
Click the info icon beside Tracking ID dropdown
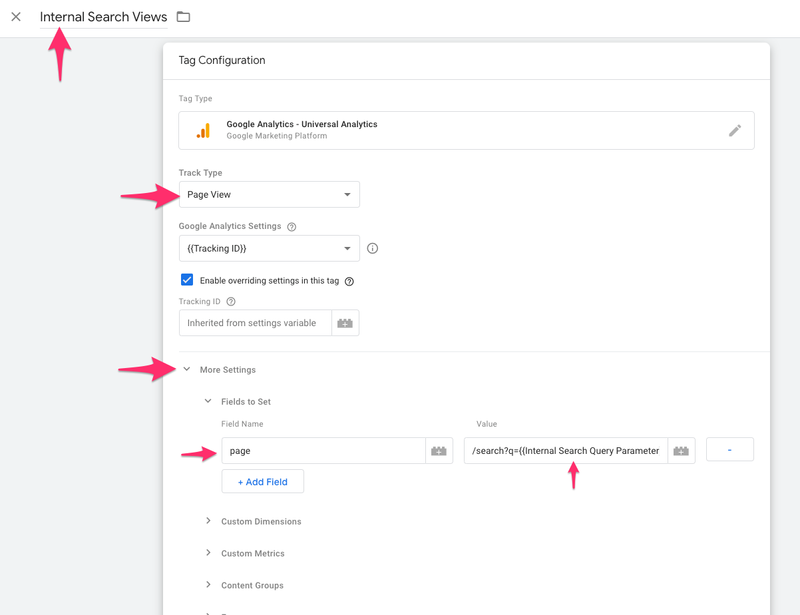tap(372, 249)
